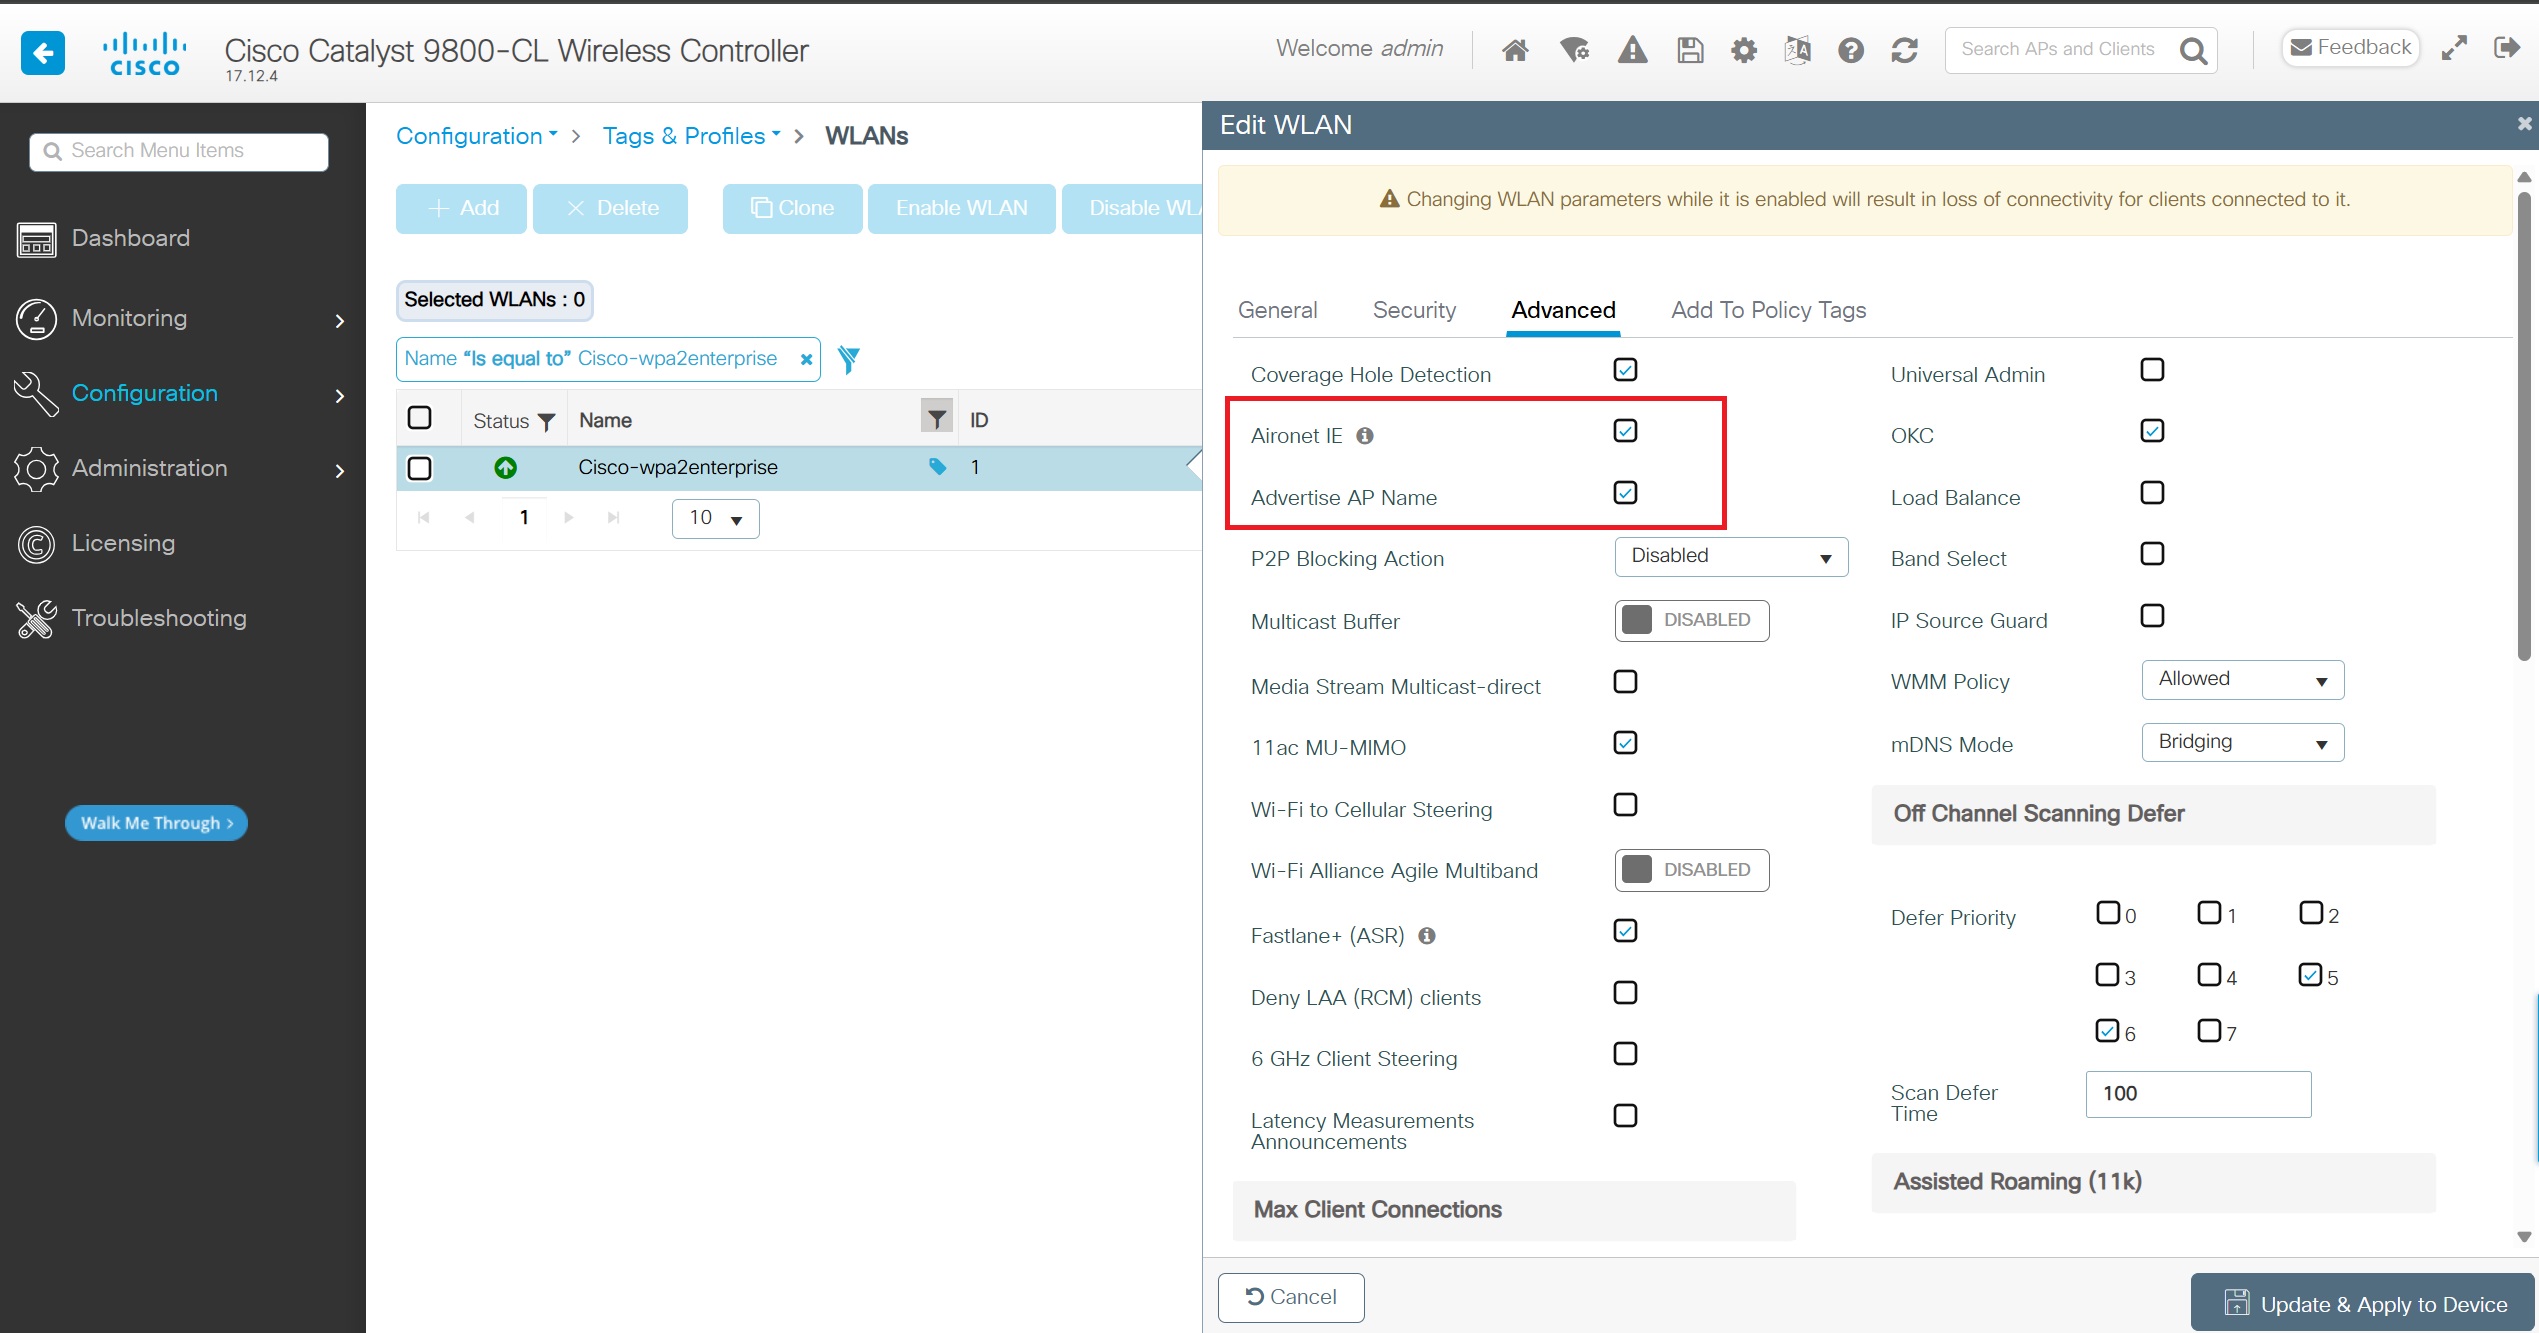2539x1333 pixels.
Task: Check Defer Priority 7 checkbox
Action: coord(2209,1030)
